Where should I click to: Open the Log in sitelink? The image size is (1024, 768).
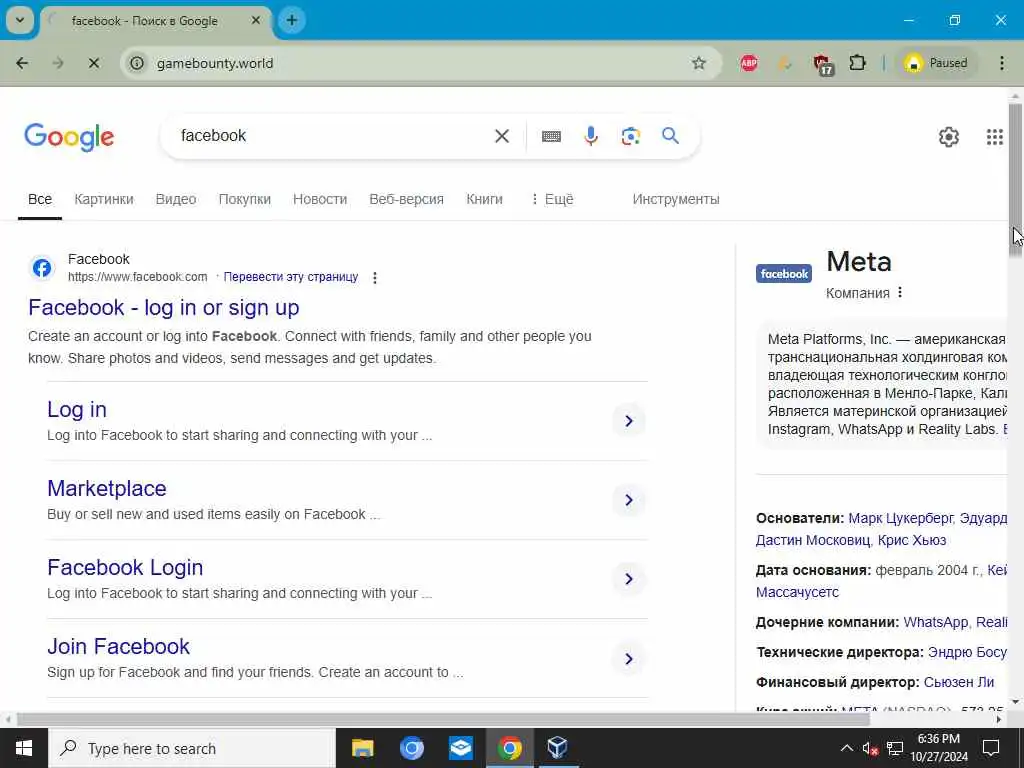(x=77, y=409)
